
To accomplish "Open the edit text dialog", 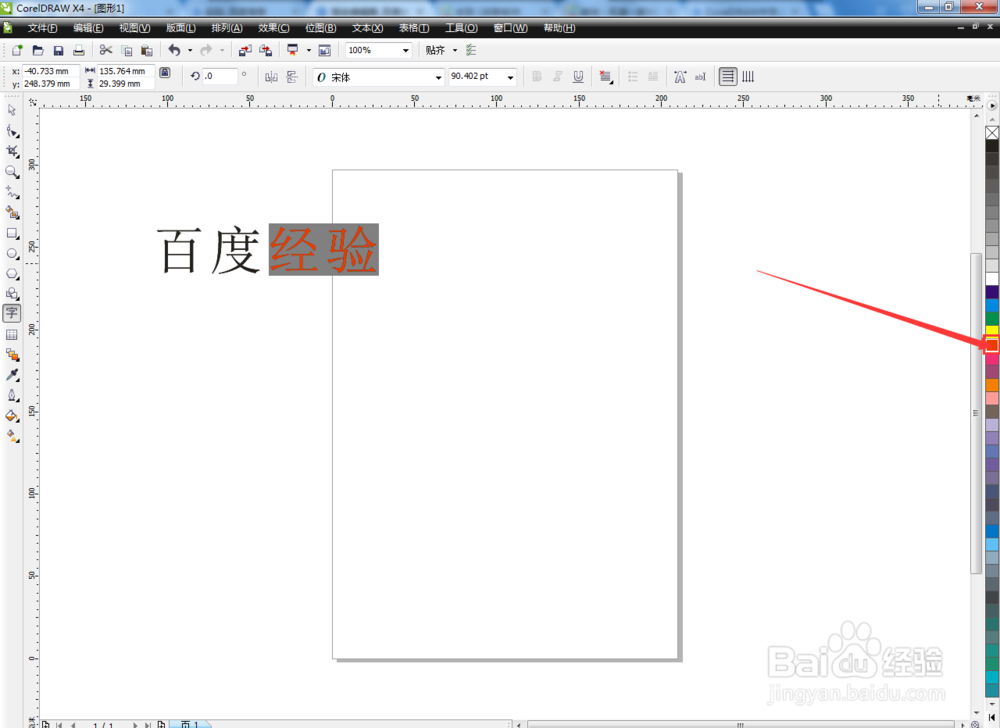I will [700, 76].
